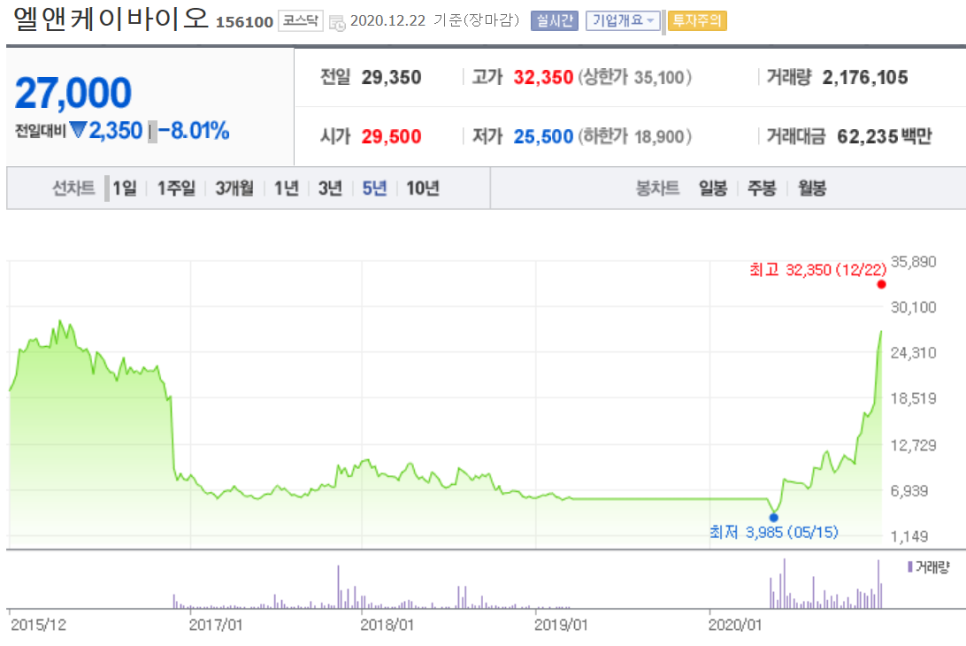Click the 투자주의 warning badge
This screenshot has height=646, width=966.
click(x=697, y=21)
